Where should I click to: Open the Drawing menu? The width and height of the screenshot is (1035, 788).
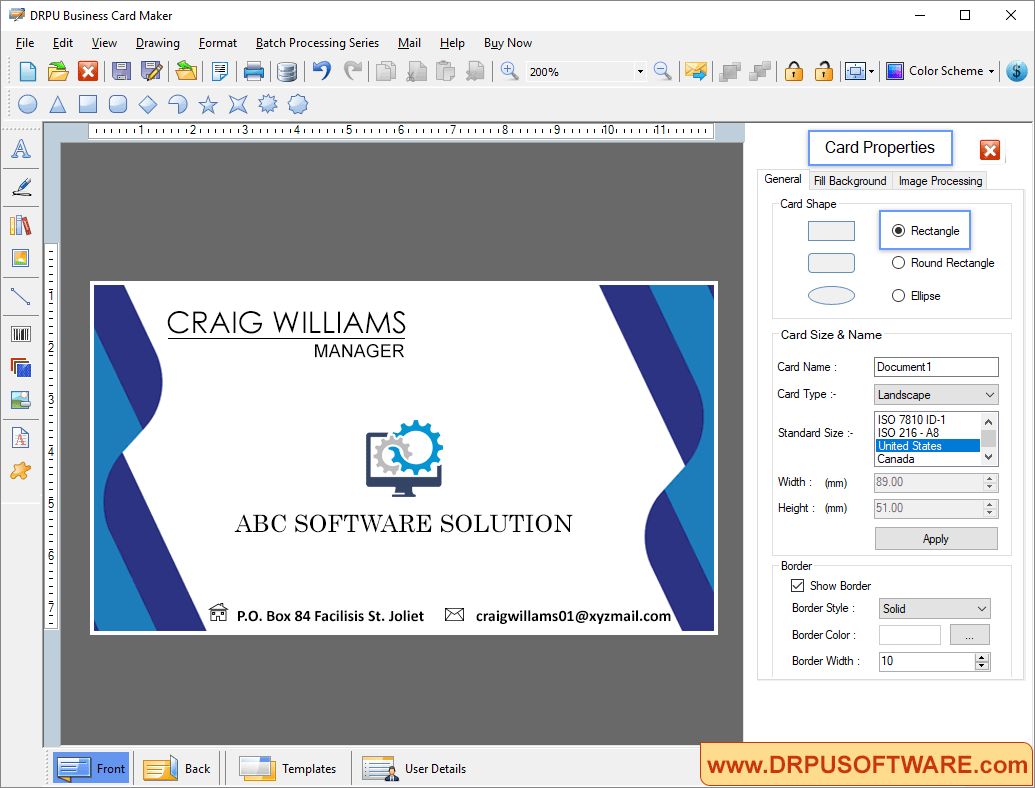coord(158,43)
